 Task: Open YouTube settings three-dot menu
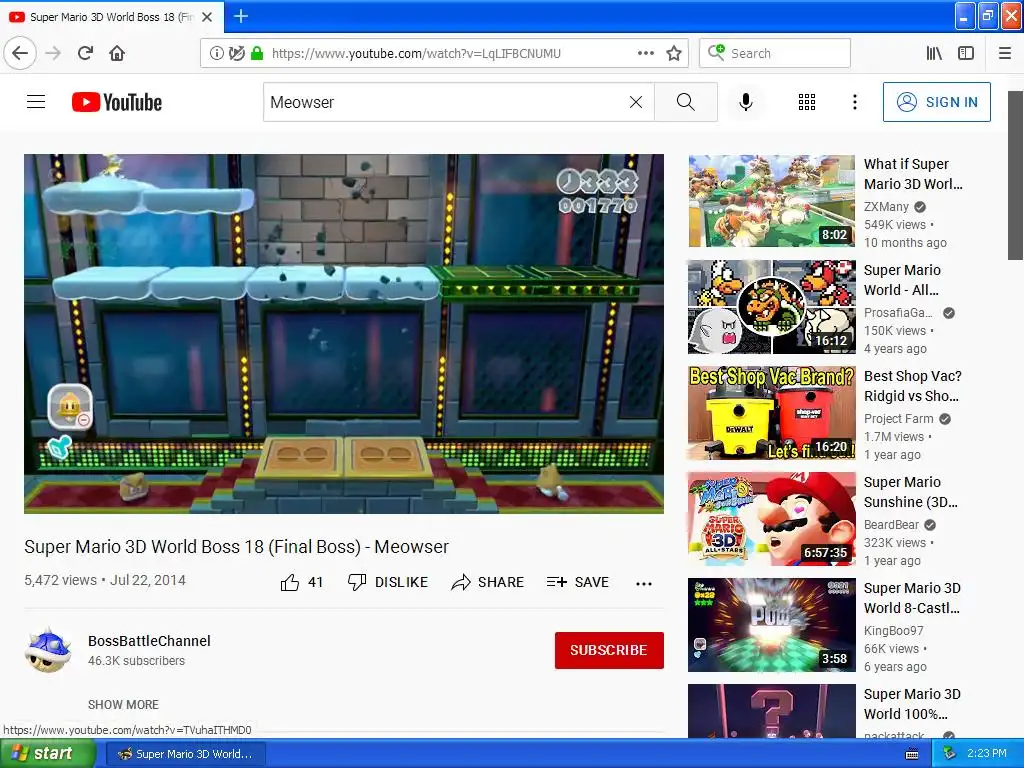point(854,102)
